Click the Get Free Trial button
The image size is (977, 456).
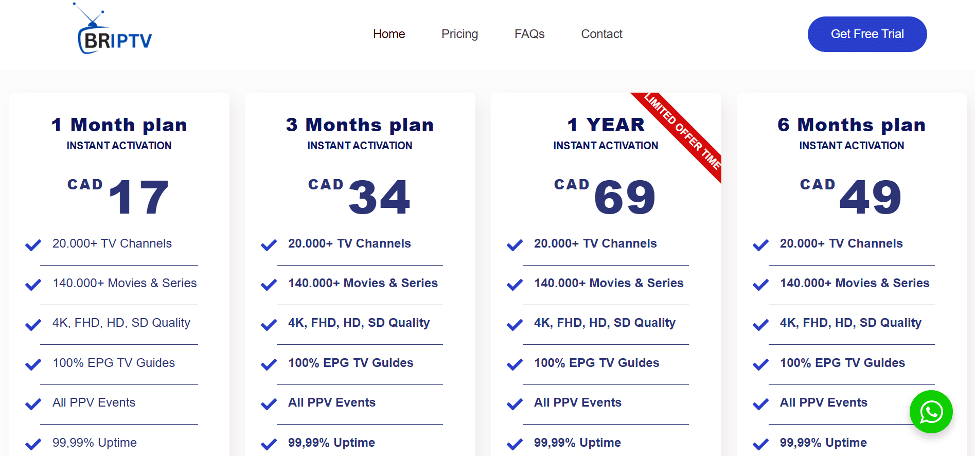[x=867, y=34]
